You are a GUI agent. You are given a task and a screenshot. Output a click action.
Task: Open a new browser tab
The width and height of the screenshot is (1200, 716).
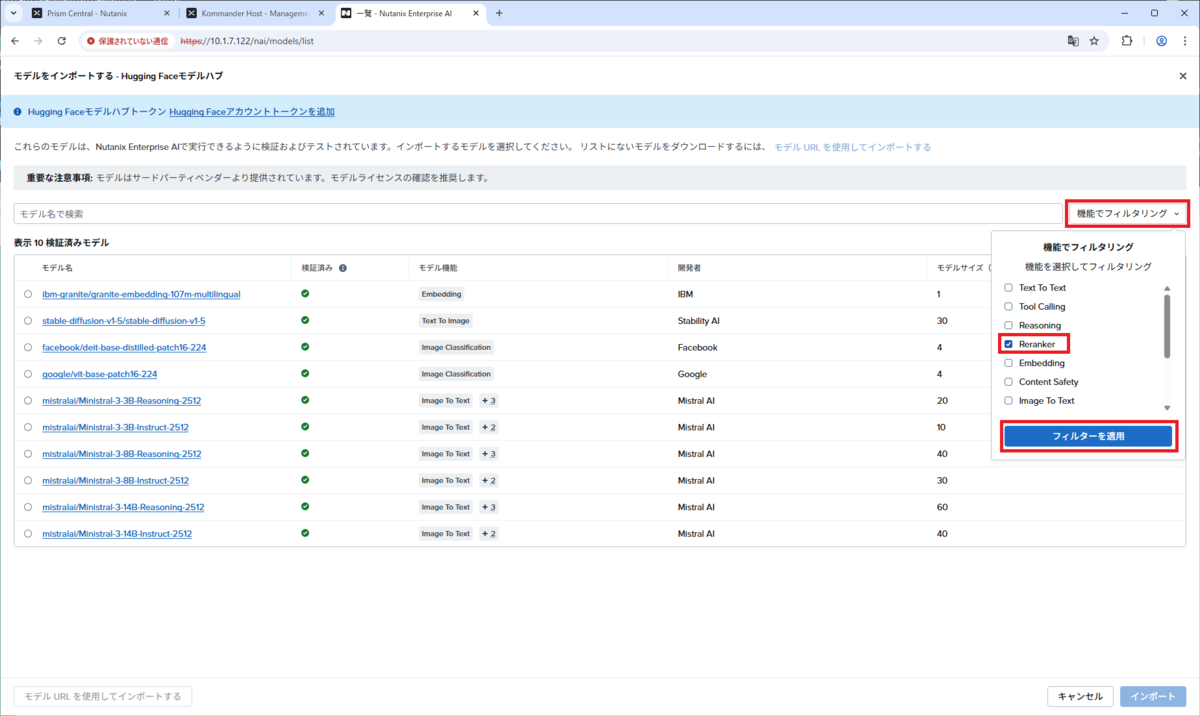coord(499,13)
